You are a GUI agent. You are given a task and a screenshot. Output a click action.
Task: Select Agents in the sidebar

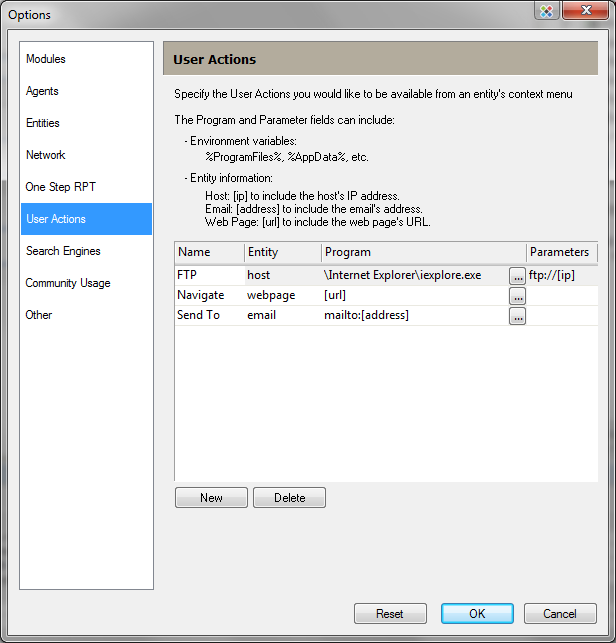(86, 91)
